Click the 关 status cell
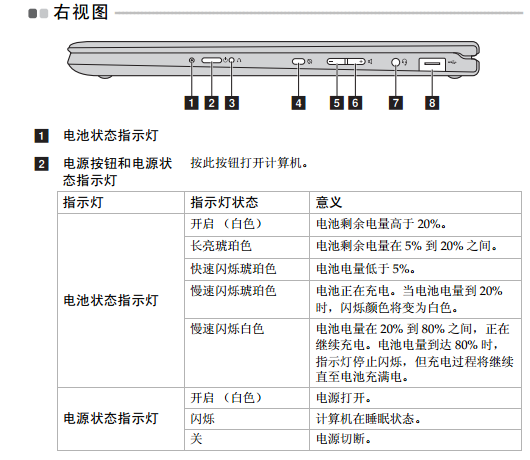The height and width of the screenshot is (460, 530). click(247, 440)
